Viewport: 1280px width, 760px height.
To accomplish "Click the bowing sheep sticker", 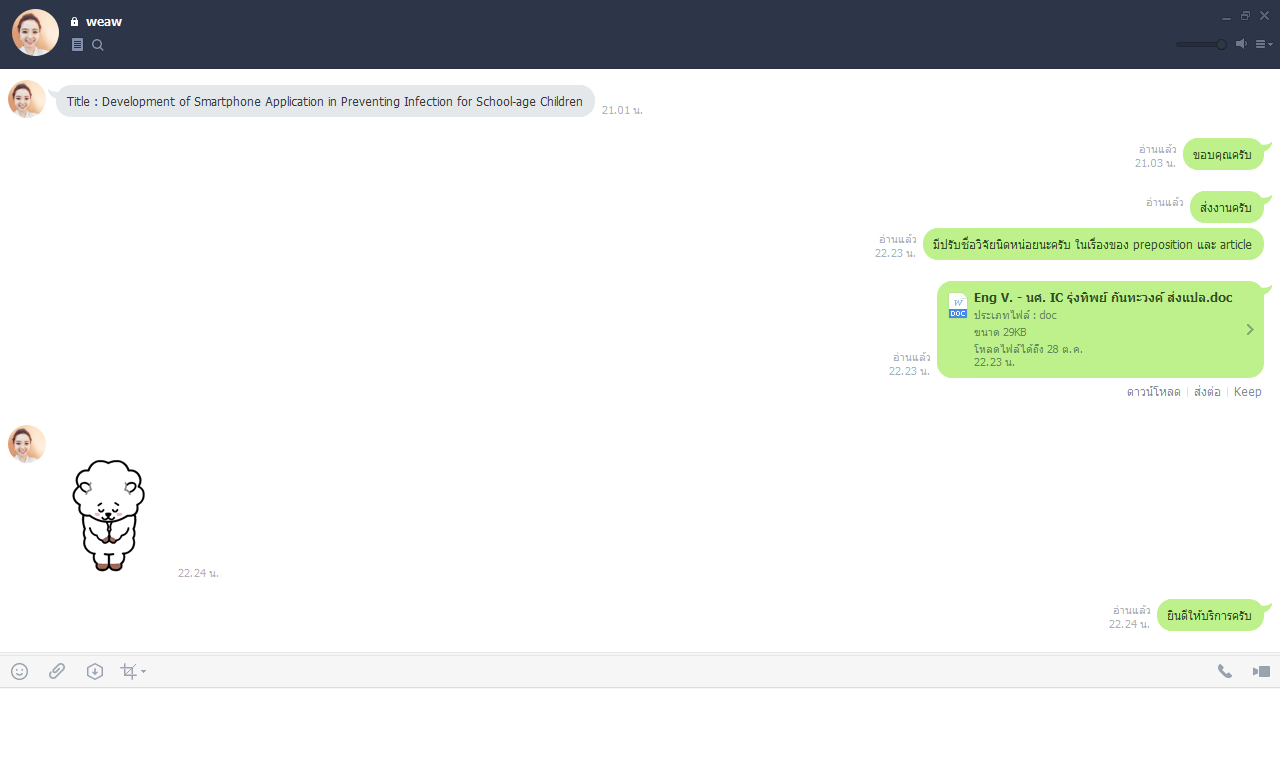I will [x=109, y=515].
